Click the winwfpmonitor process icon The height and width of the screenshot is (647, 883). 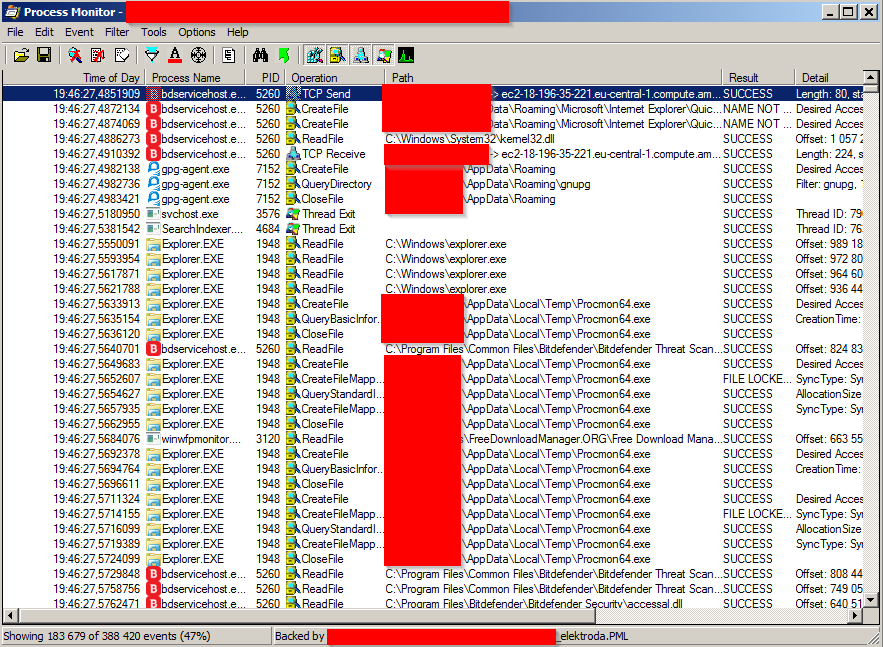[x=153, y=439]
